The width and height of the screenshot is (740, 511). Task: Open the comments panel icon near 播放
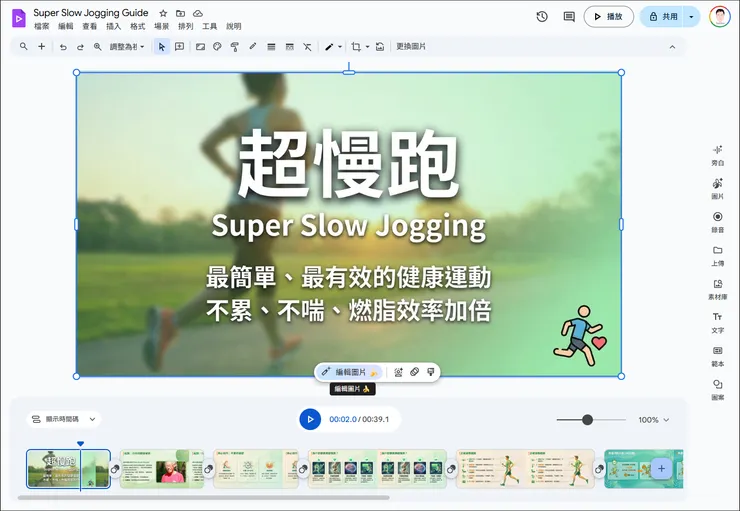569,17
